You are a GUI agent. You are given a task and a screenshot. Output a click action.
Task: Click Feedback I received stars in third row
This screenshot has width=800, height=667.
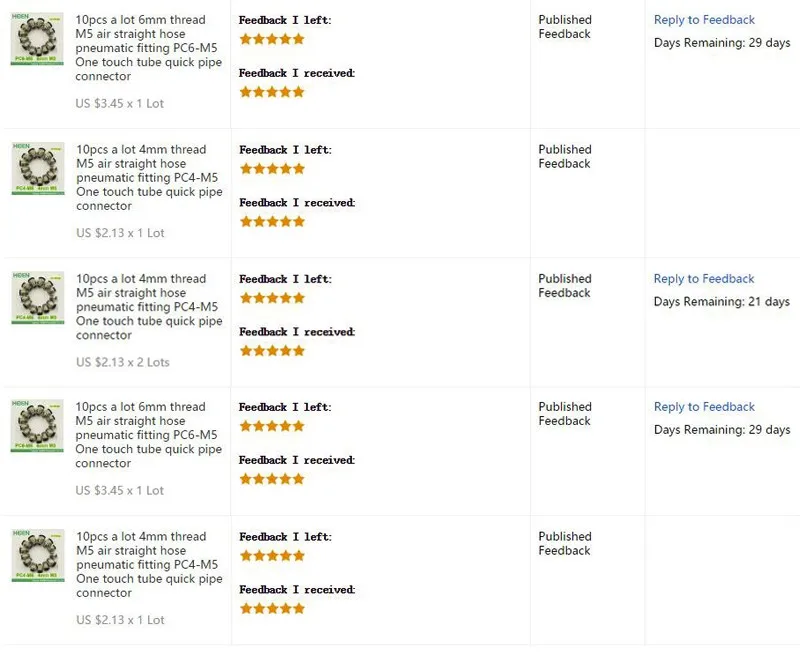pyautogui.click(x=272, y=351)
